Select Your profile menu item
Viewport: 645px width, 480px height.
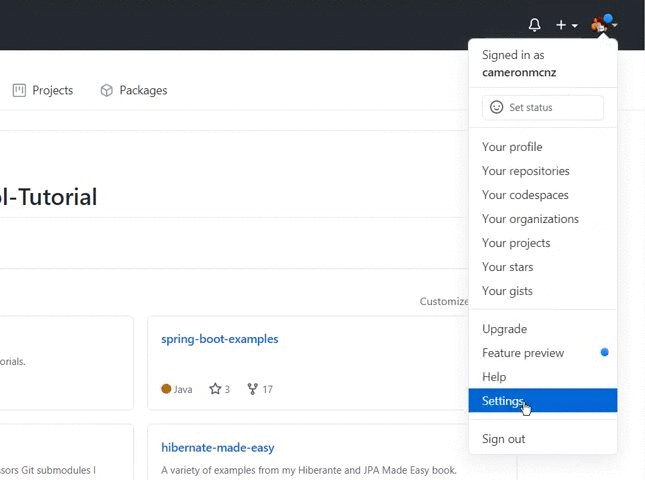512,147
